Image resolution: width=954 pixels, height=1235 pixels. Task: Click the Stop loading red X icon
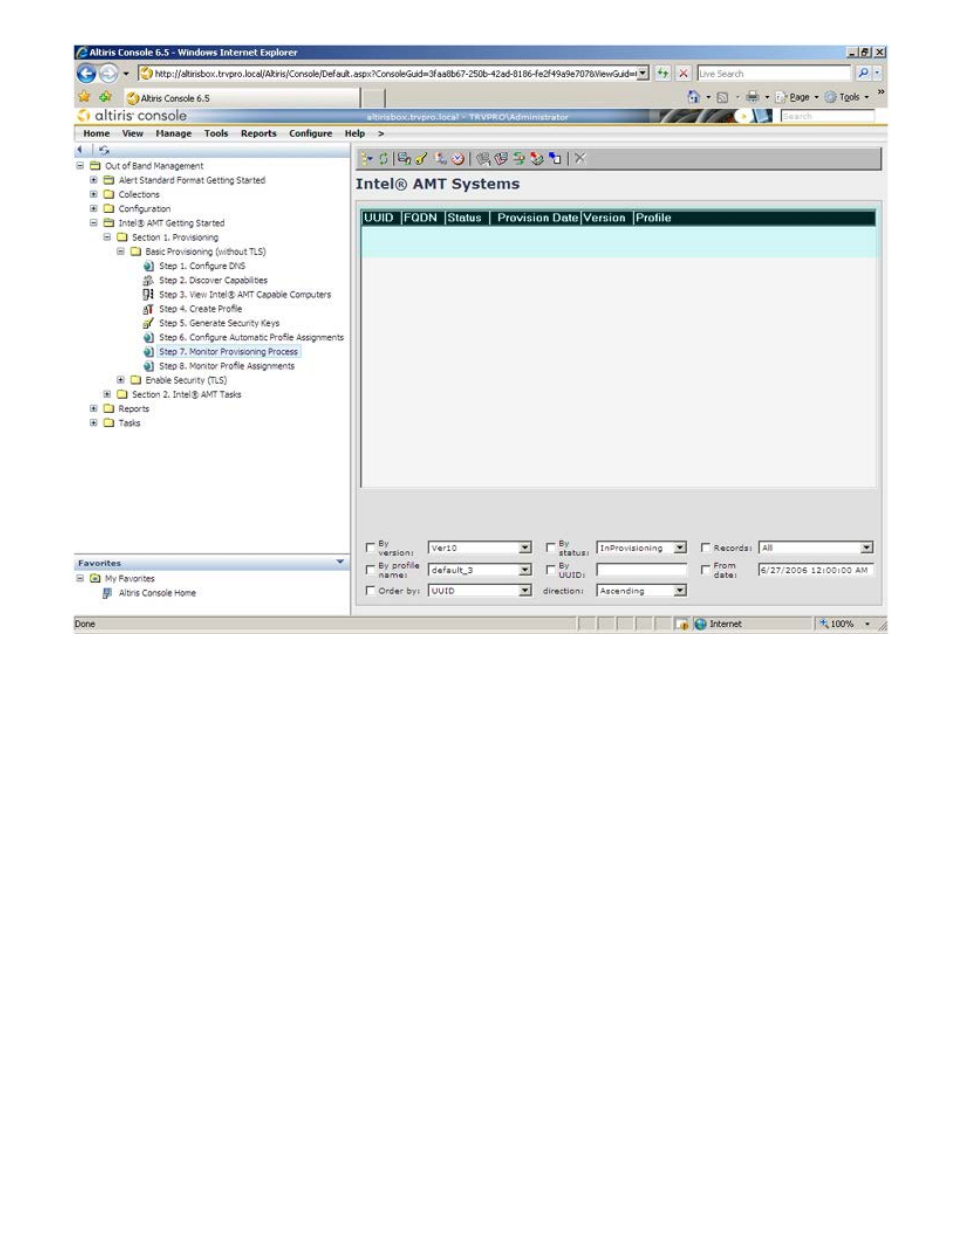click(x=683, y=73)
